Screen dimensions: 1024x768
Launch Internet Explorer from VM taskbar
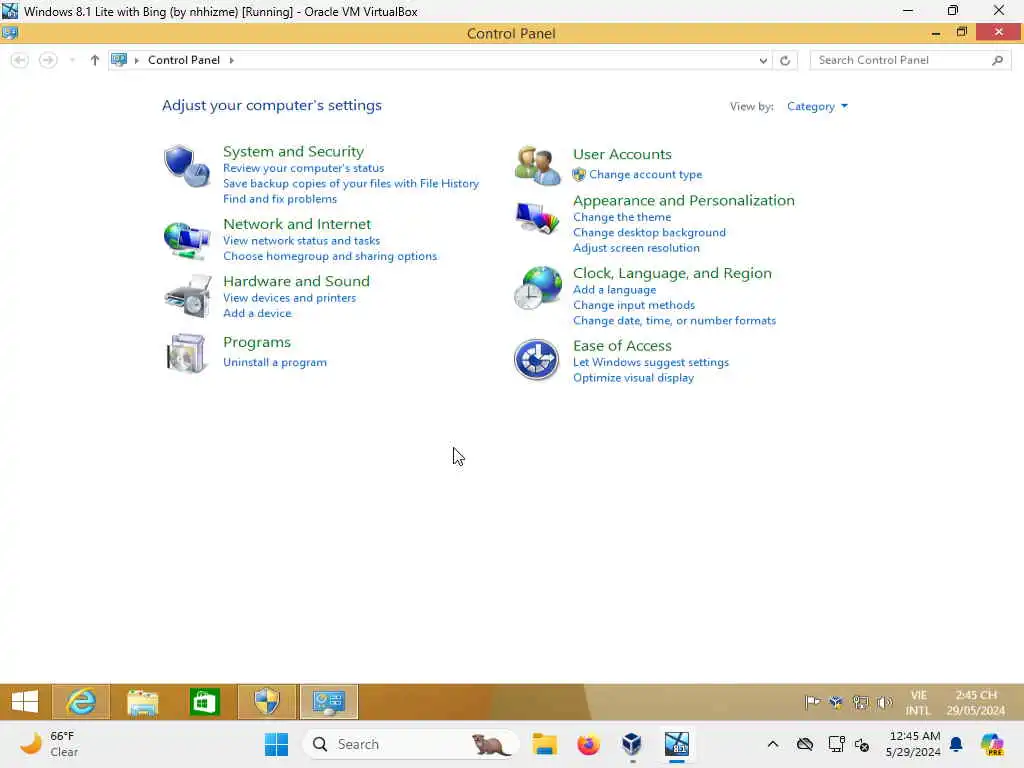[x=81, y=702]
